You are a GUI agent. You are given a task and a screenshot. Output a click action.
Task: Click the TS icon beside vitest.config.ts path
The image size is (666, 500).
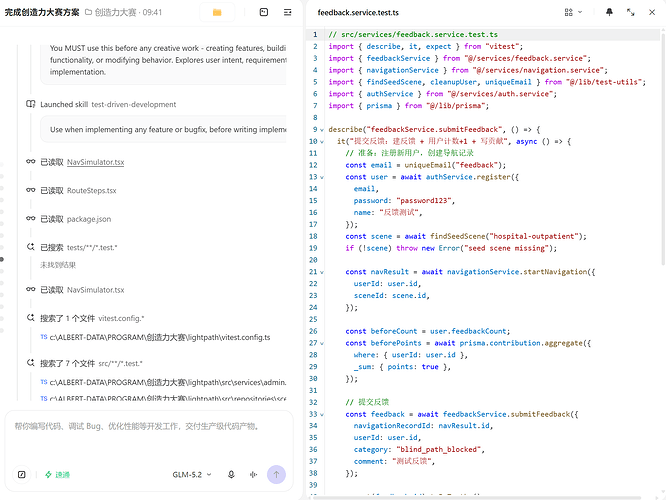tap(44, 337)
